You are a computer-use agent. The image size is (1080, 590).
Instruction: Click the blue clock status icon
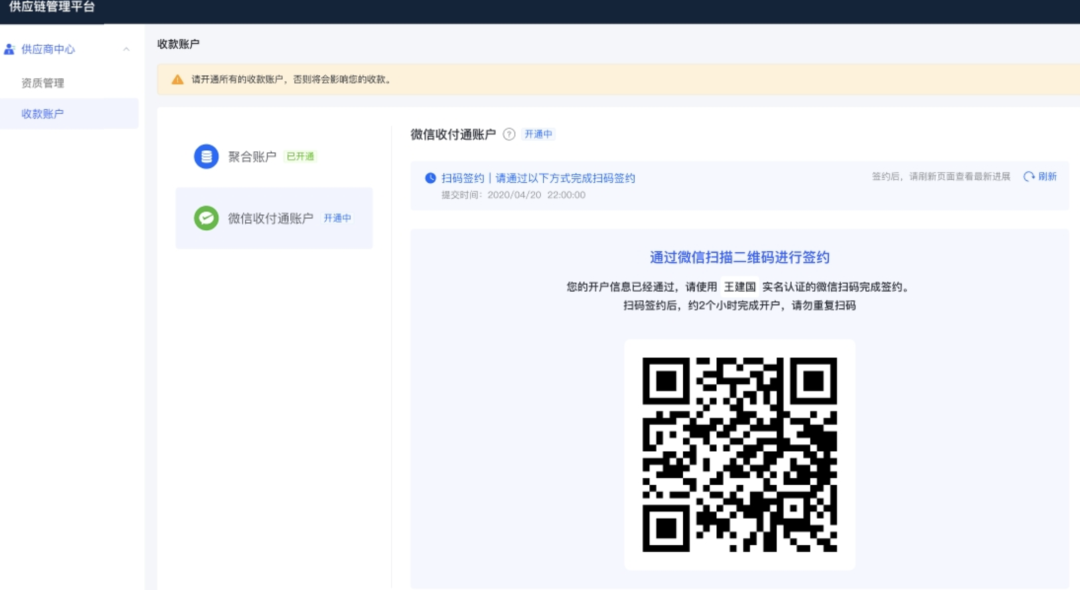(430, 178)
